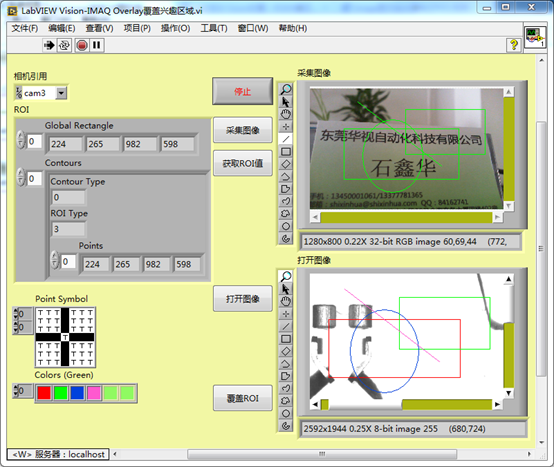Select the pan hand tool in 采集图像 palette
This screenshot has height=467, width=554.
[x=286, y=114]
